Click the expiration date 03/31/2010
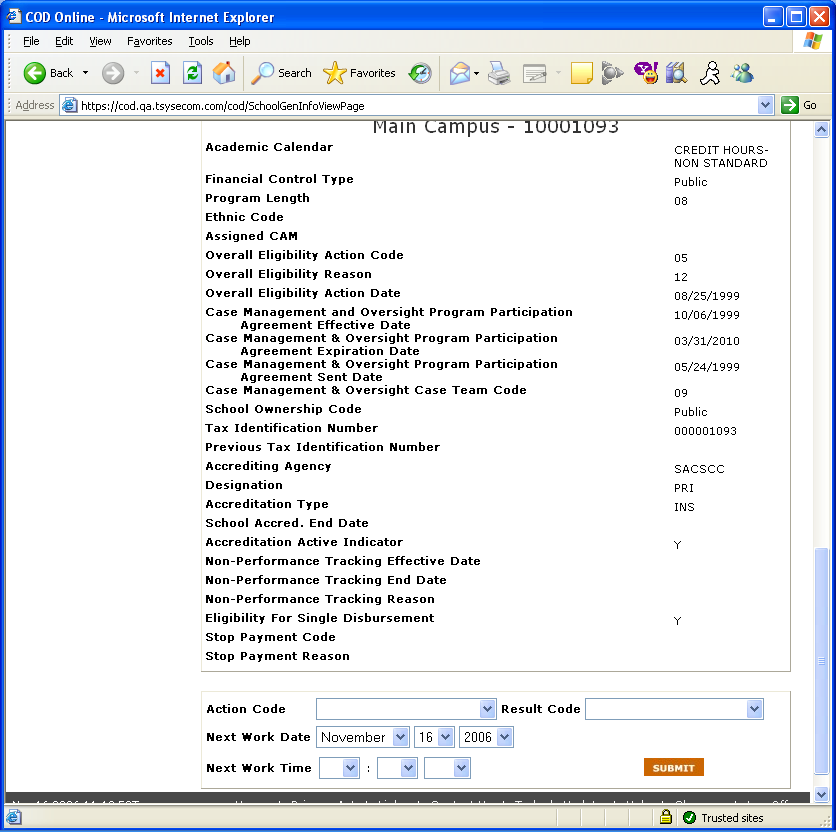Viewport: 836px width, 832px height. tap(706, 341)
